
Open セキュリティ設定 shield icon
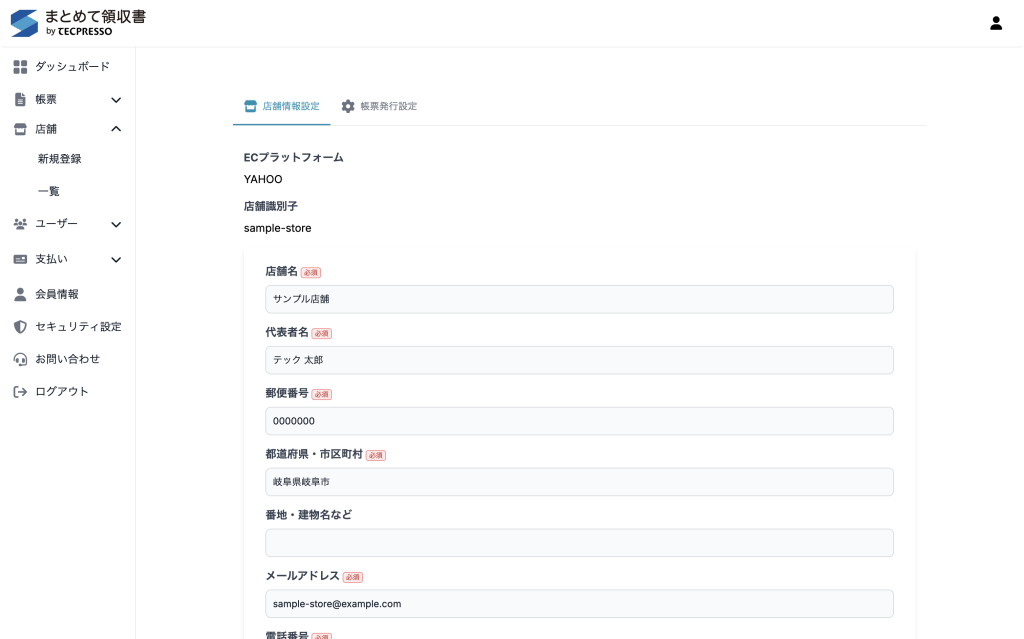click(20, 327)
